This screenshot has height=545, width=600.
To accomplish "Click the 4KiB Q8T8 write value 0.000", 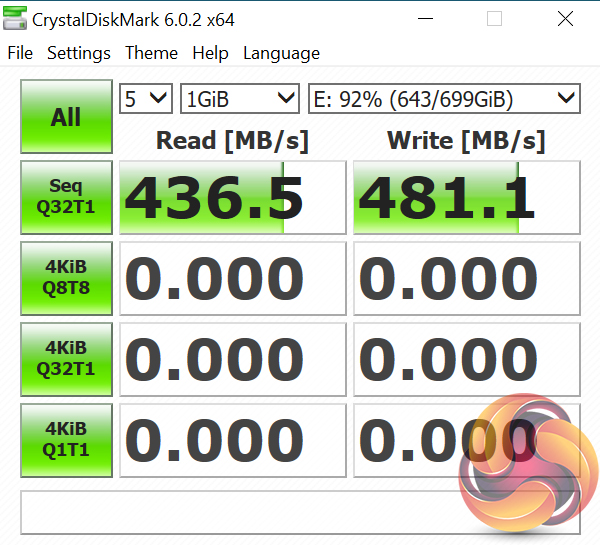I will click(x=467, y=278).
